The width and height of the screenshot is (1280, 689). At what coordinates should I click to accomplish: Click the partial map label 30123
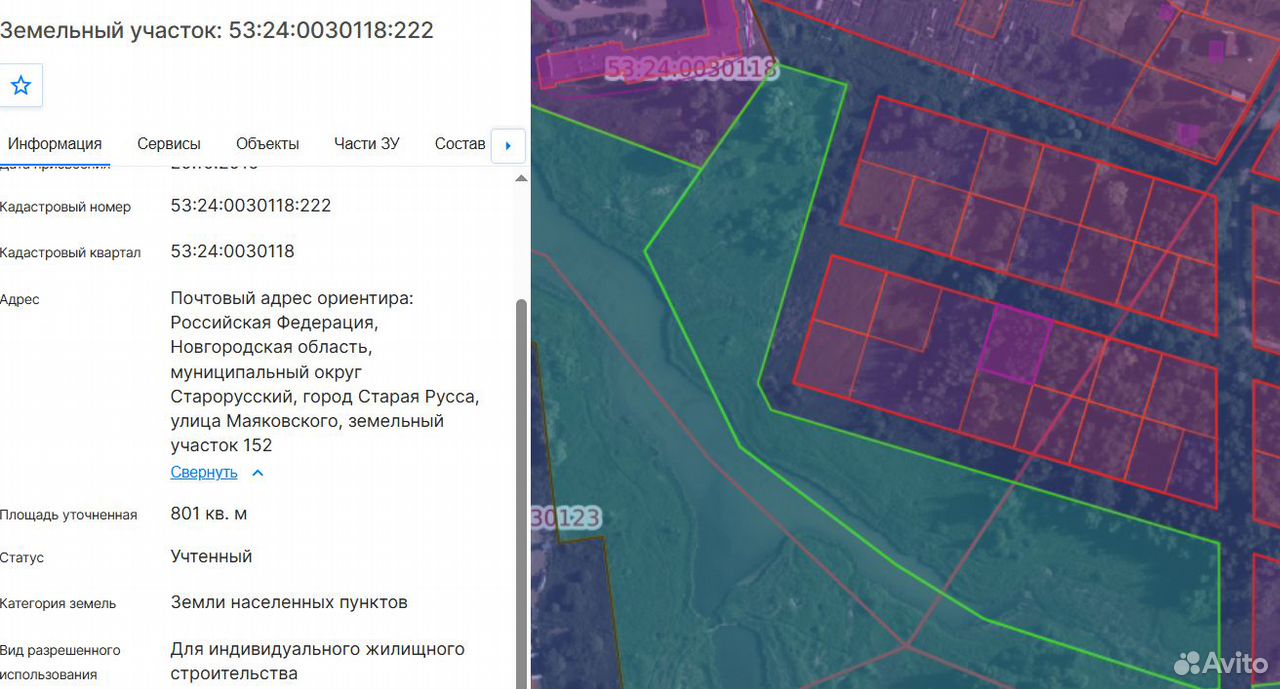click(566, 518)
